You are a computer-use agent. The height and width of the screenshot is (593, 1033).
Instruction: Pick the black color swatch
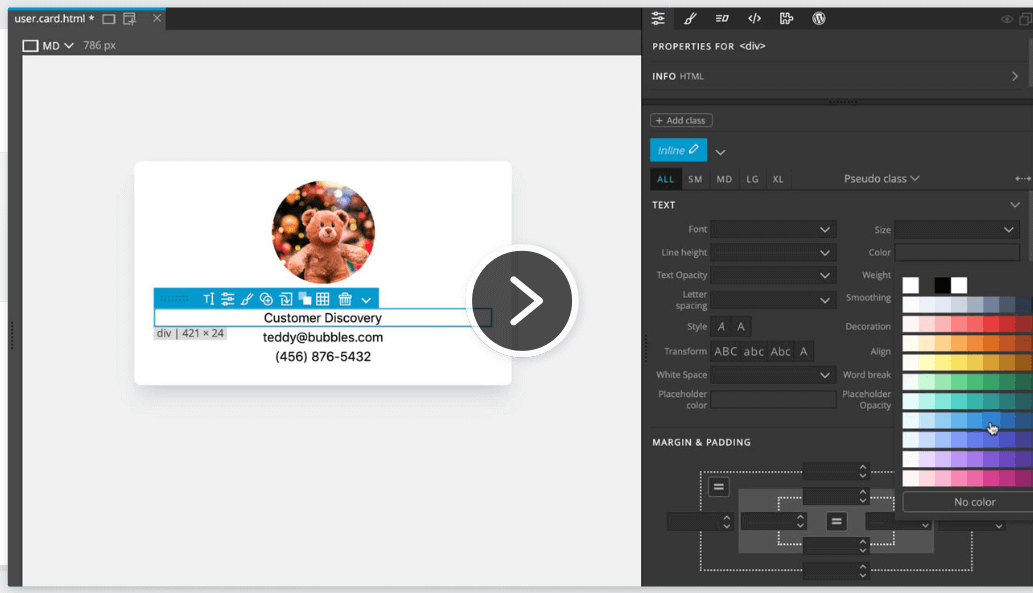click(x=942, y=286)
